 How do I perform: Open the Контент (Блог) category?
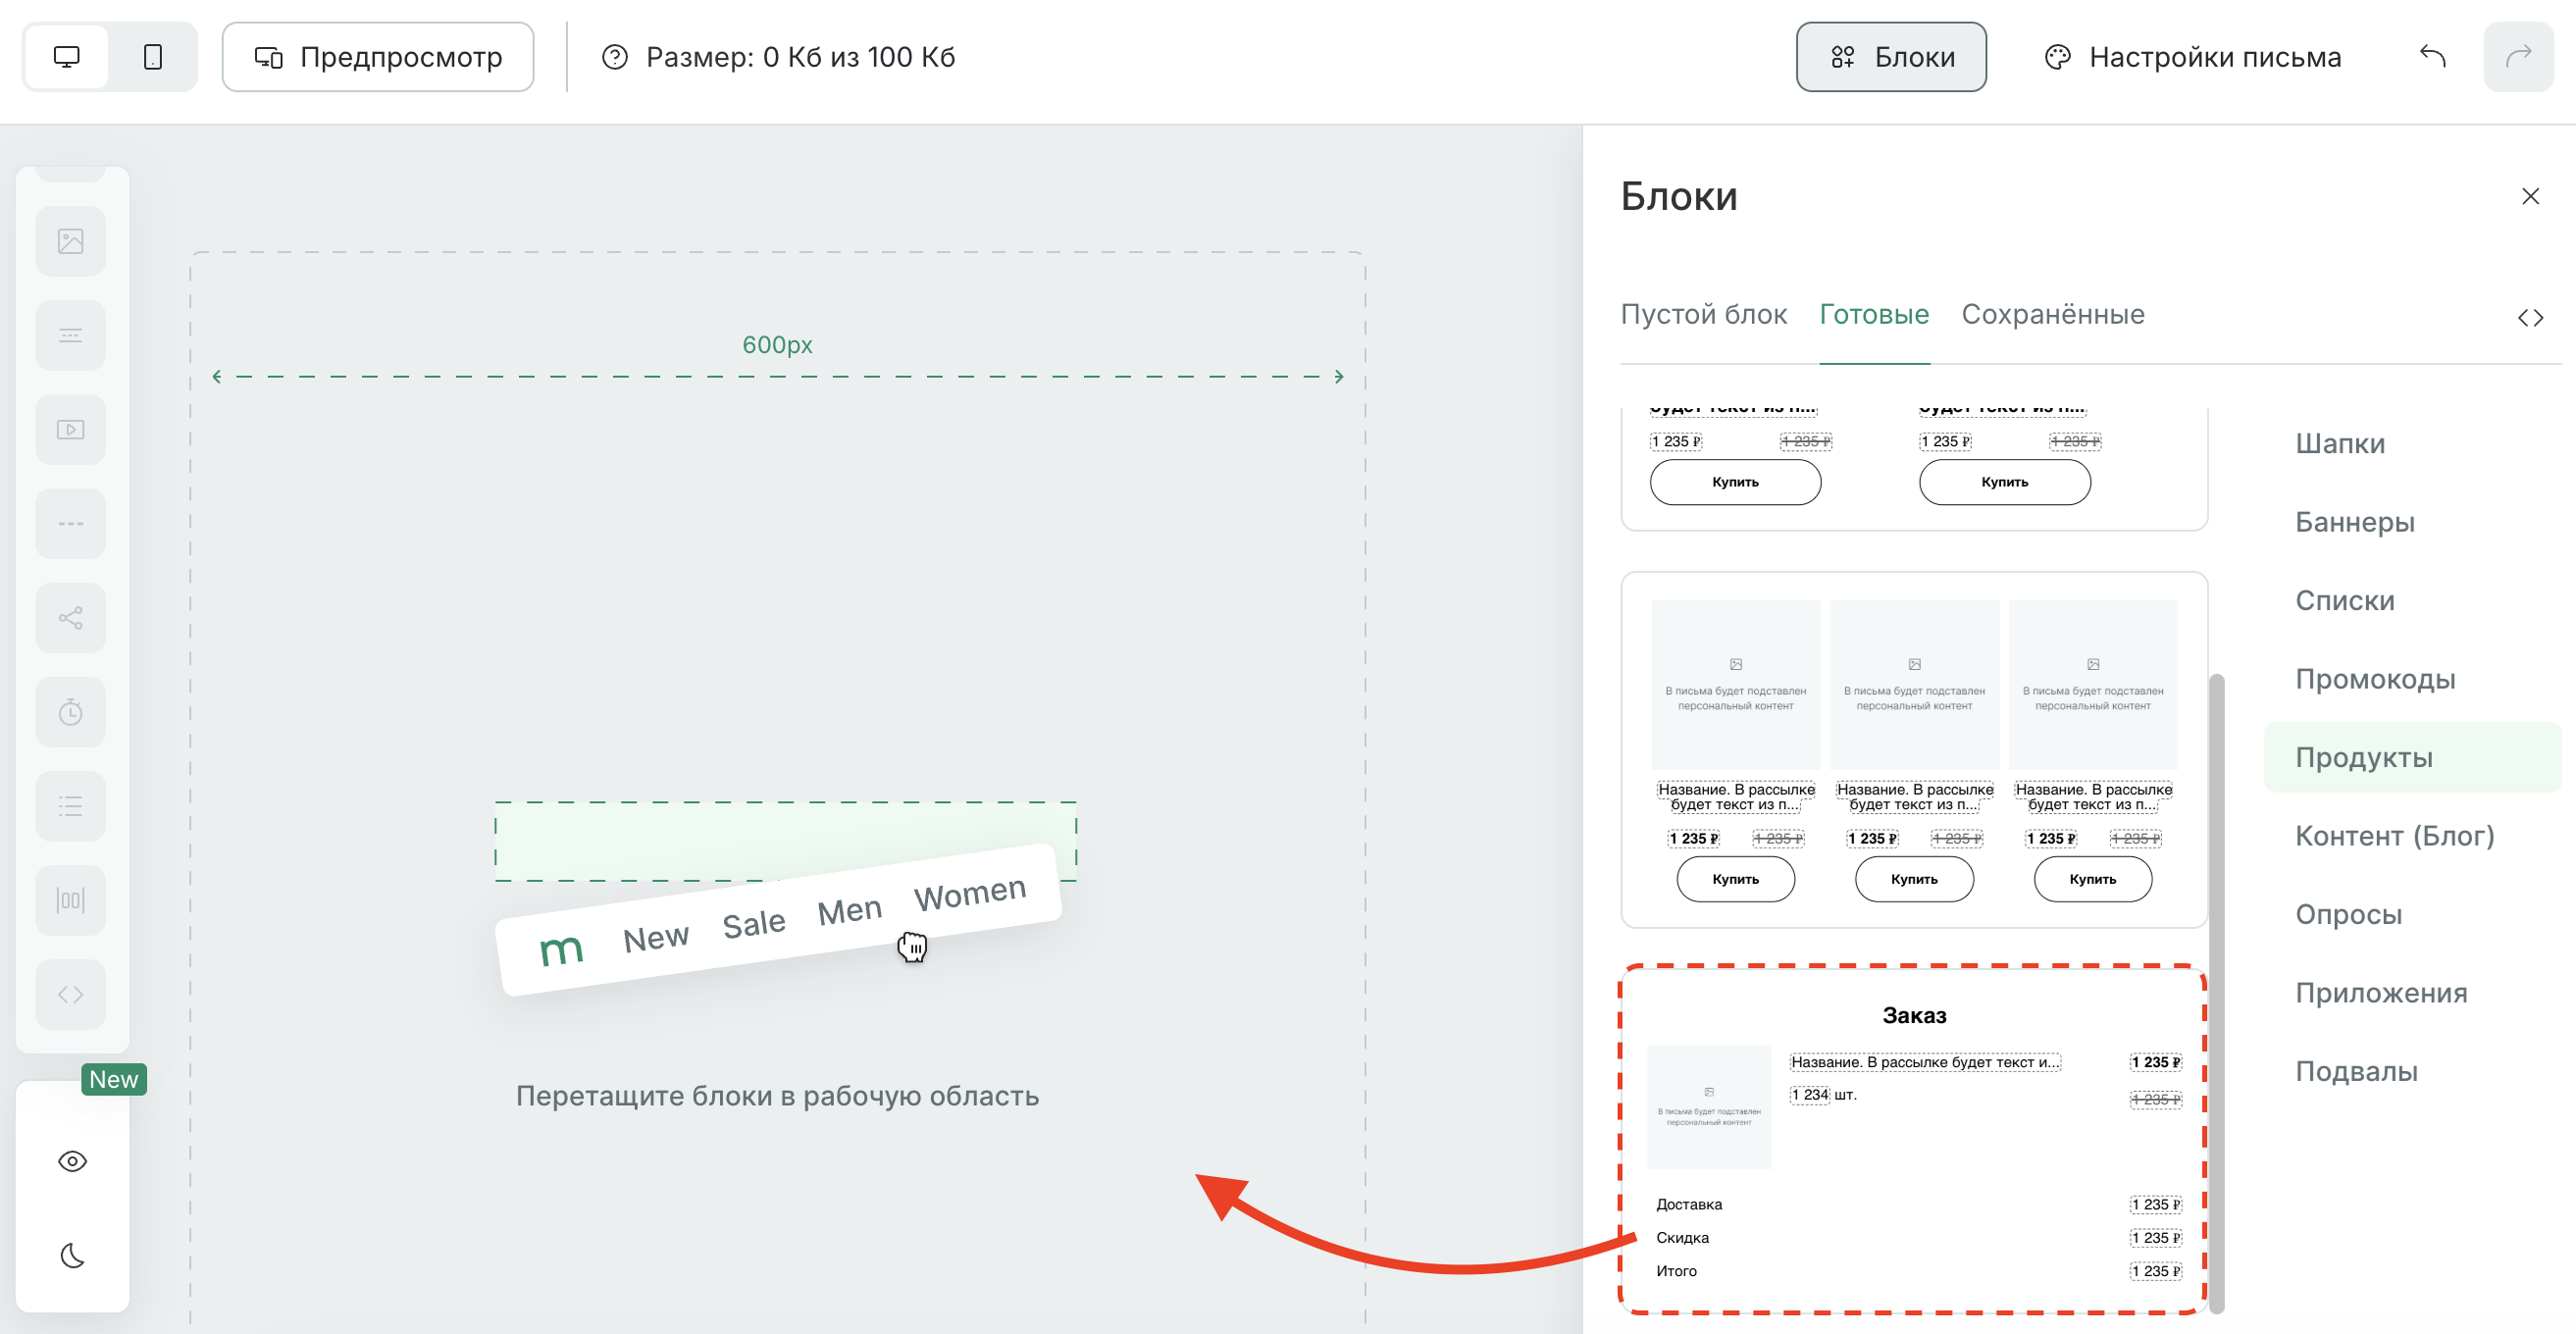(2411, 836)
